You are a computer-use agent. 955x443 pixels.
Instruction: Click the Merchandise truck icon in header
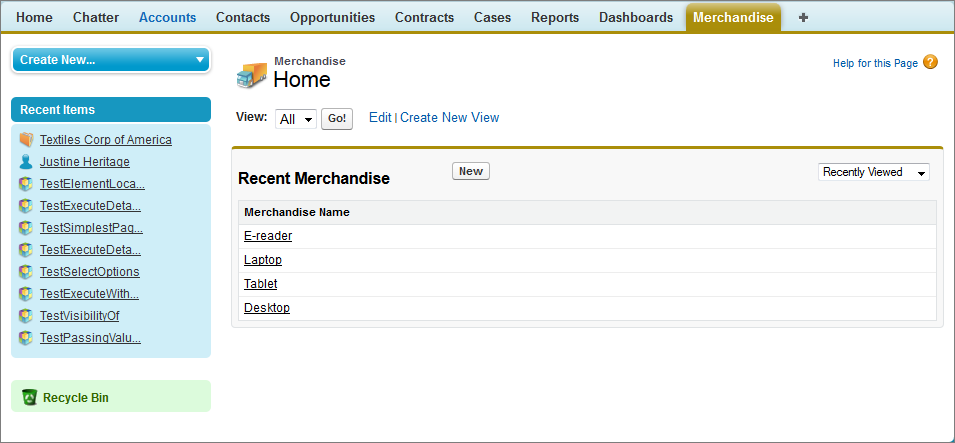click(252, 75)
